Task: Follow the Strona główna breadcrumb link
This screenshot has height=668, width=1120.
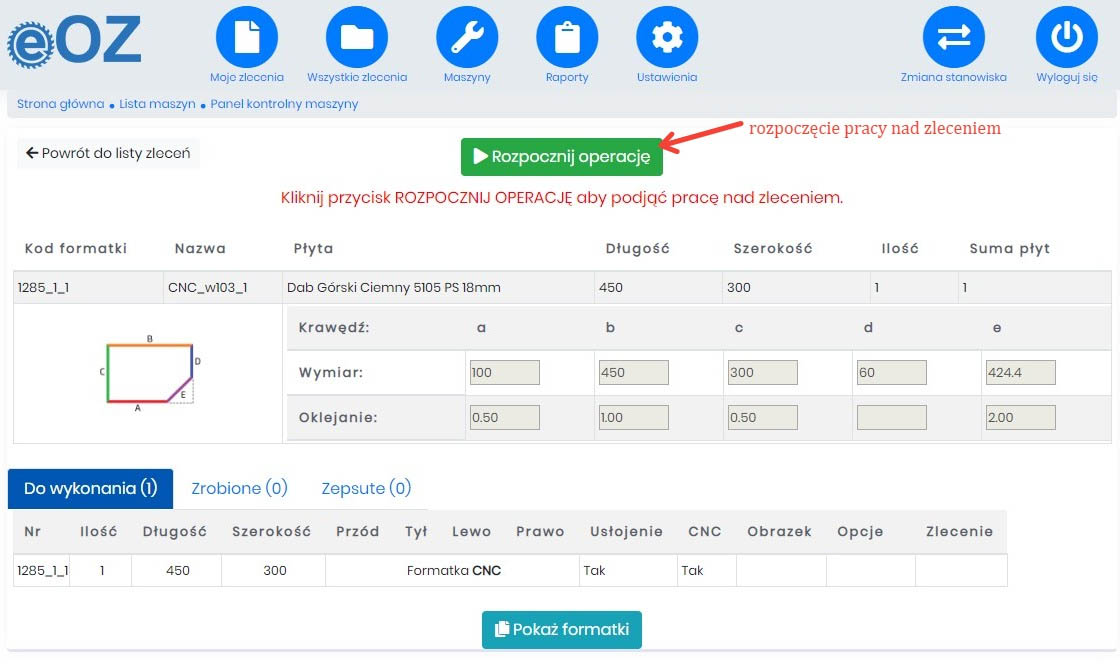Action: click(x=60, y=104)
